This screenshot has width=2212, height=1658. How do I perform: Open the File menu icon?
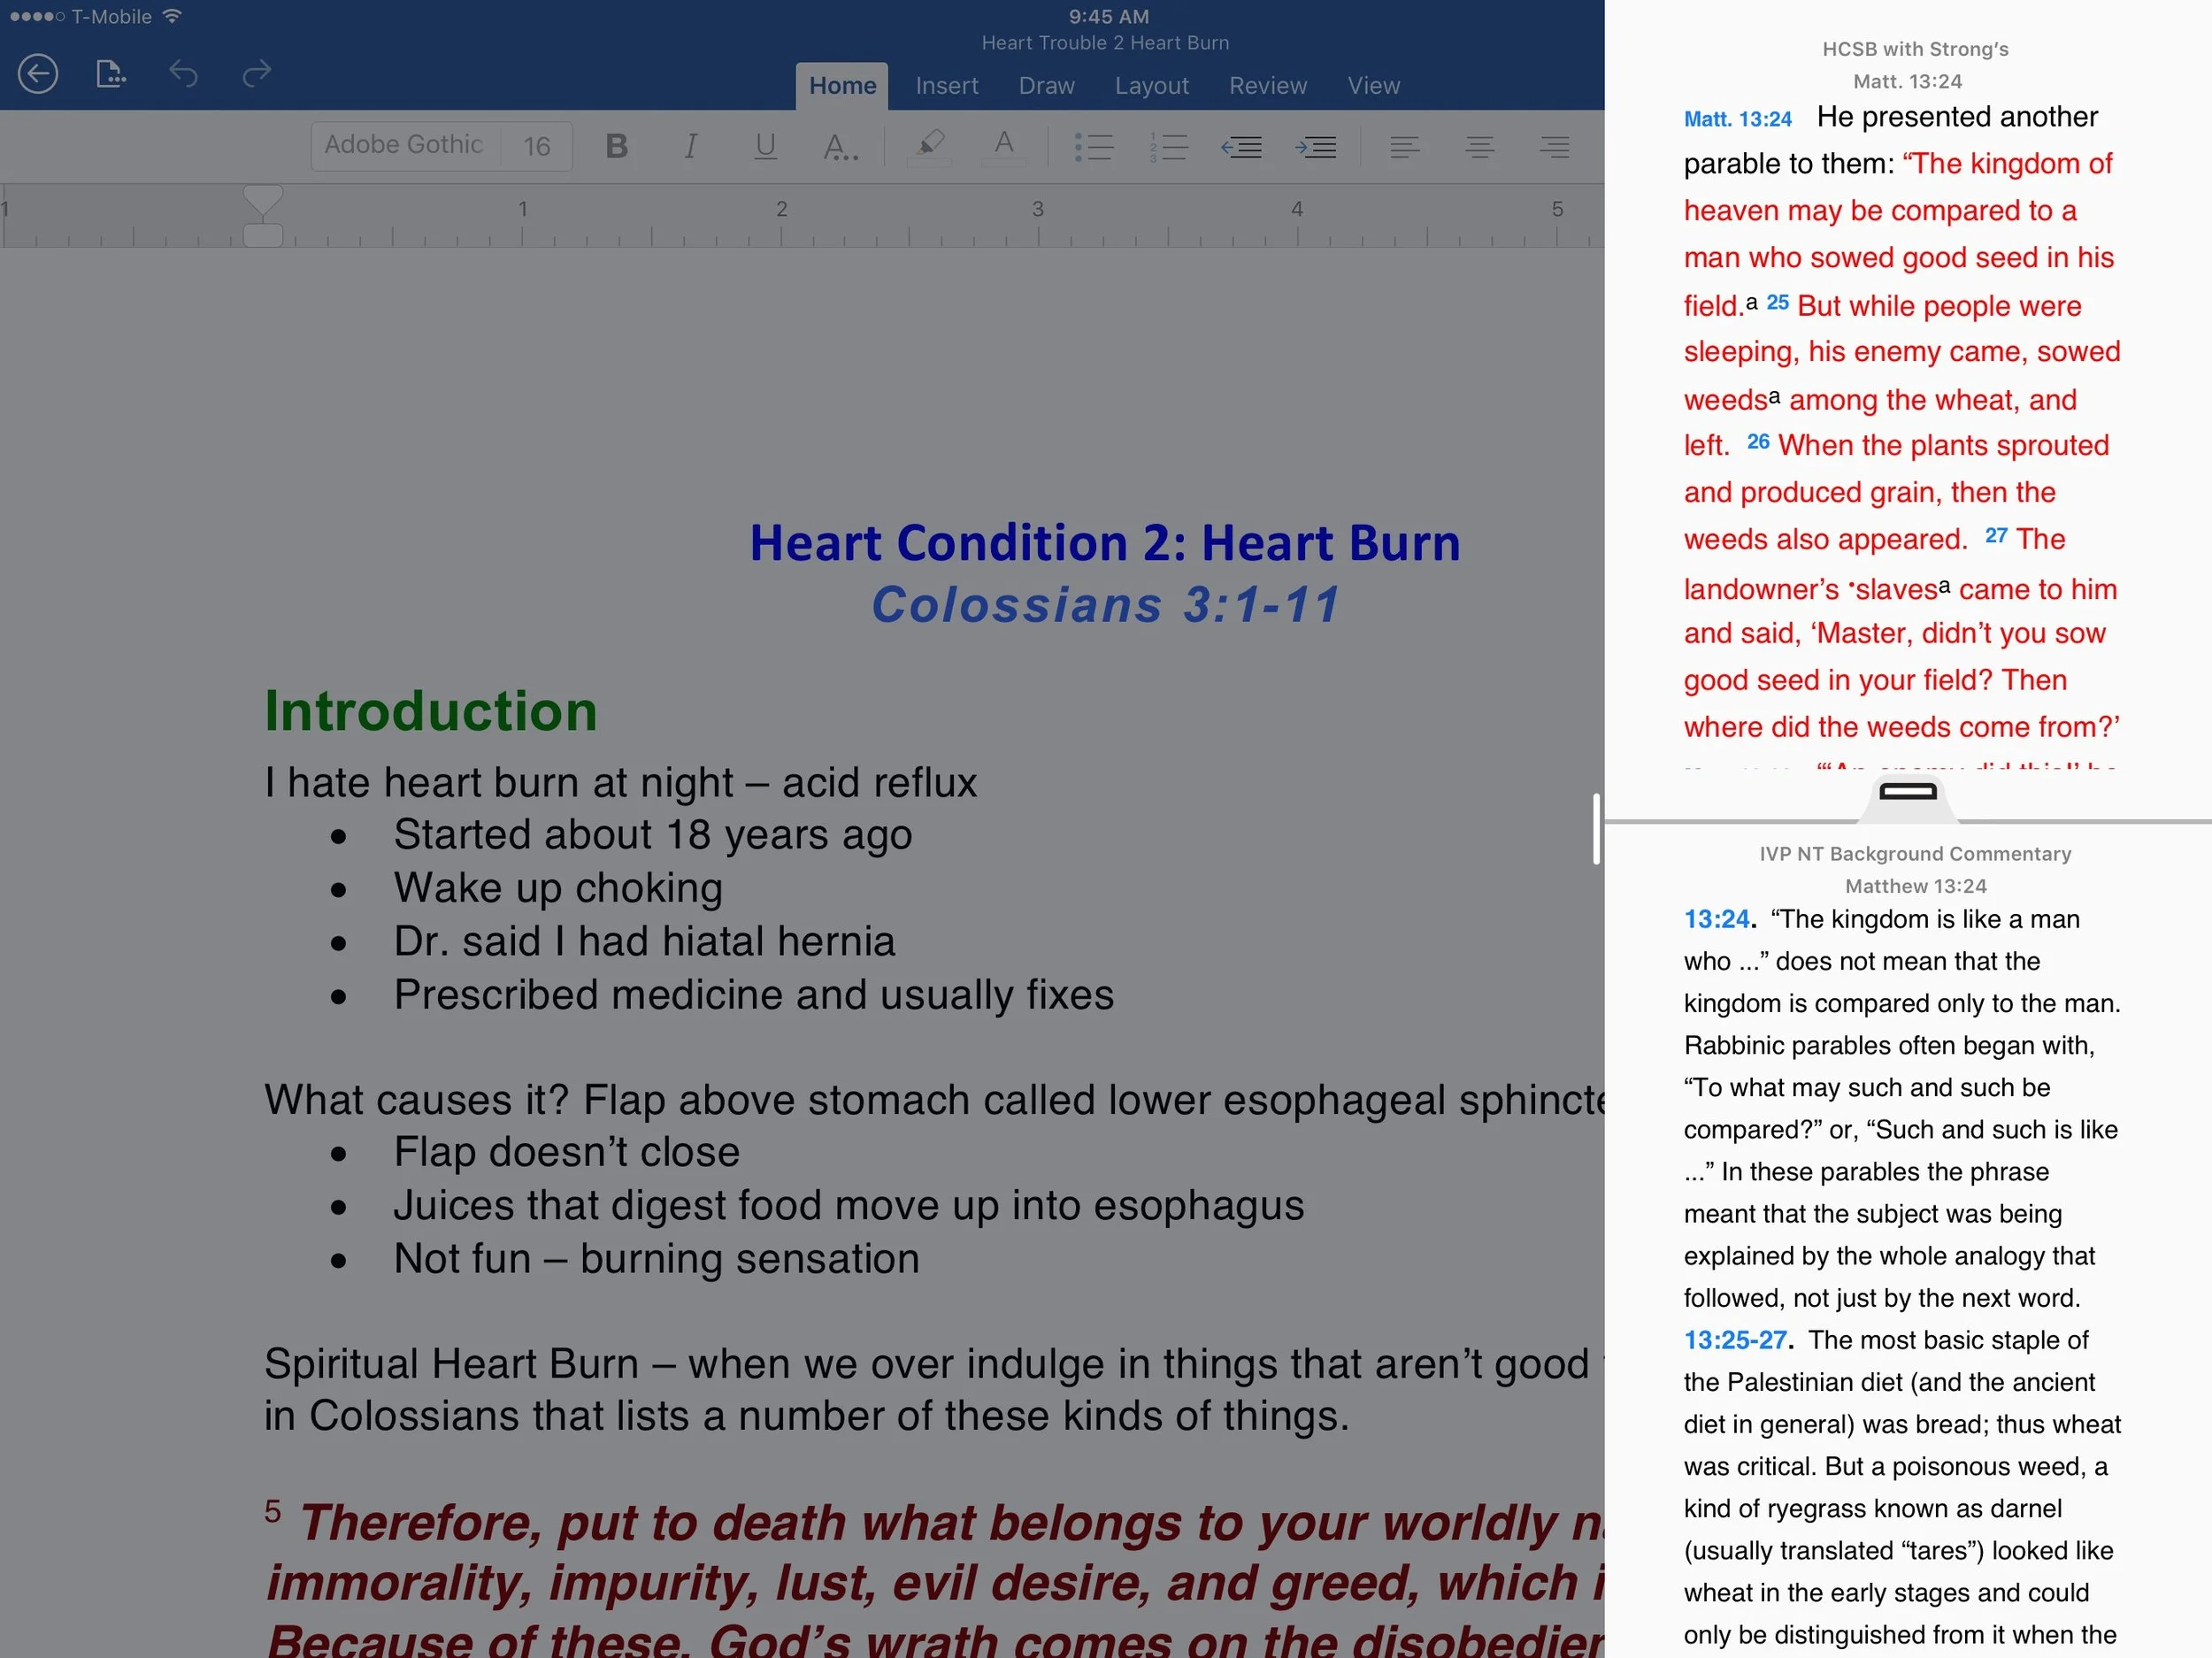point(110,74)
